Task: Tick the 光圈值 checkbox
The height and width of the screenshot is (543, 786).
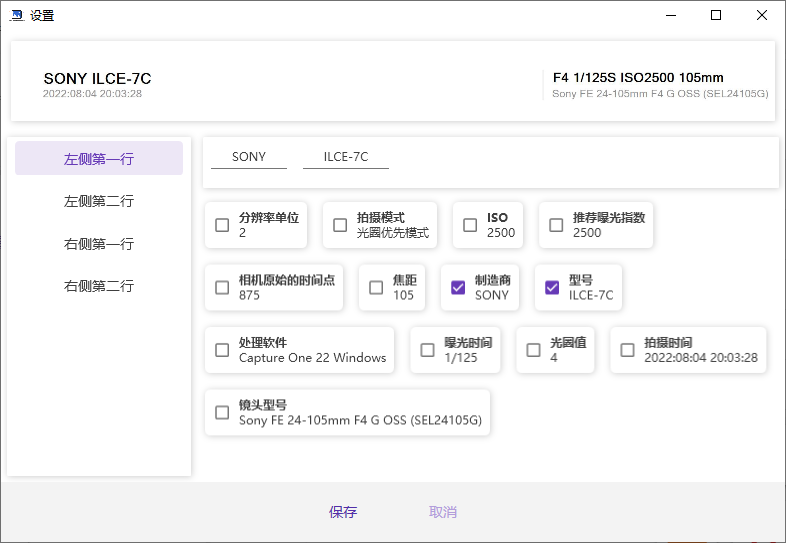Action: tap(533, 350)
